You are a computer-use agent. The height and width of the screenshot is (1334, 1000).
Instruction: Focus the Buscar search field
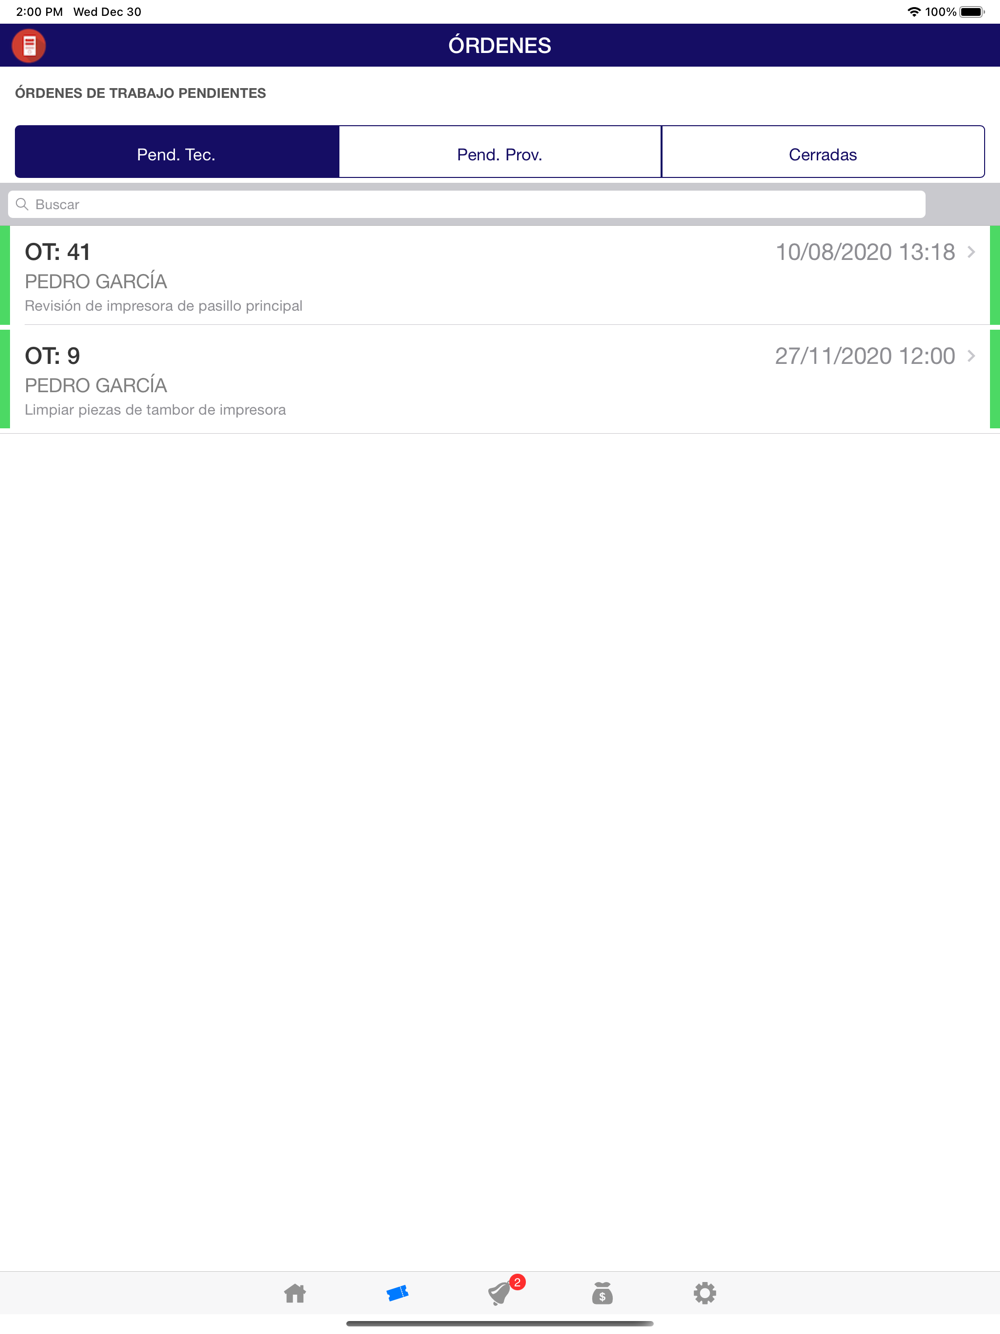coord(467,204)
